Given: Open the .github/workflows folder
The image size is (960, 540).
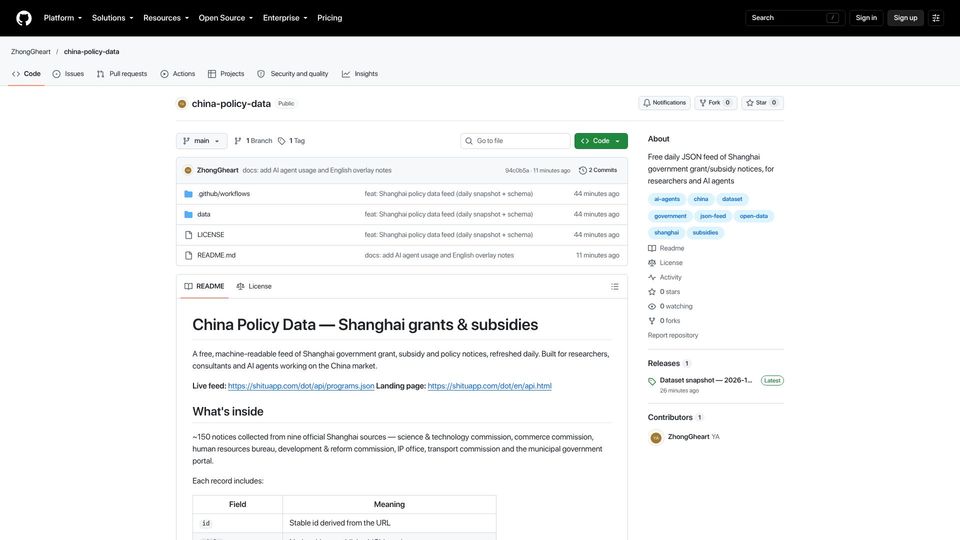Looking at the screenshot, I should click(x=223, y=193).
